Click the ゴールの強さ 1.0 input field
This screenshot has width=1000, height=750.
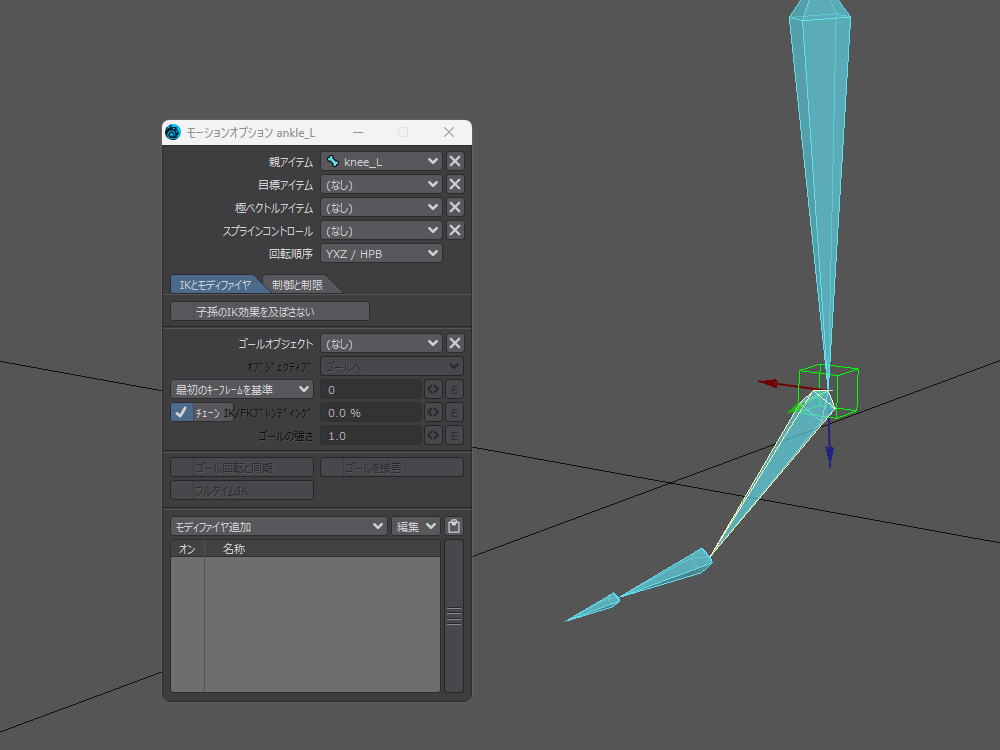(x=371, y=435)
